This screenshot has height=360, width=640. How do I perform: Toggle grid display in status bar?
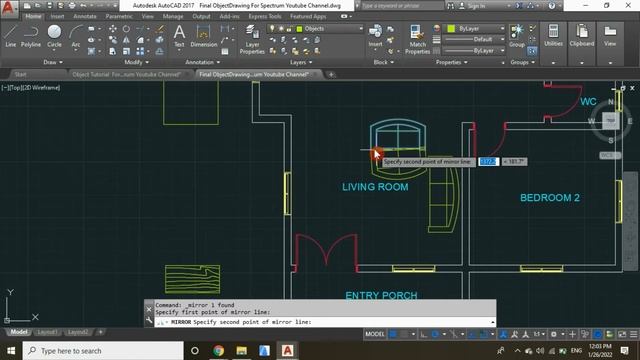(393, 334)
